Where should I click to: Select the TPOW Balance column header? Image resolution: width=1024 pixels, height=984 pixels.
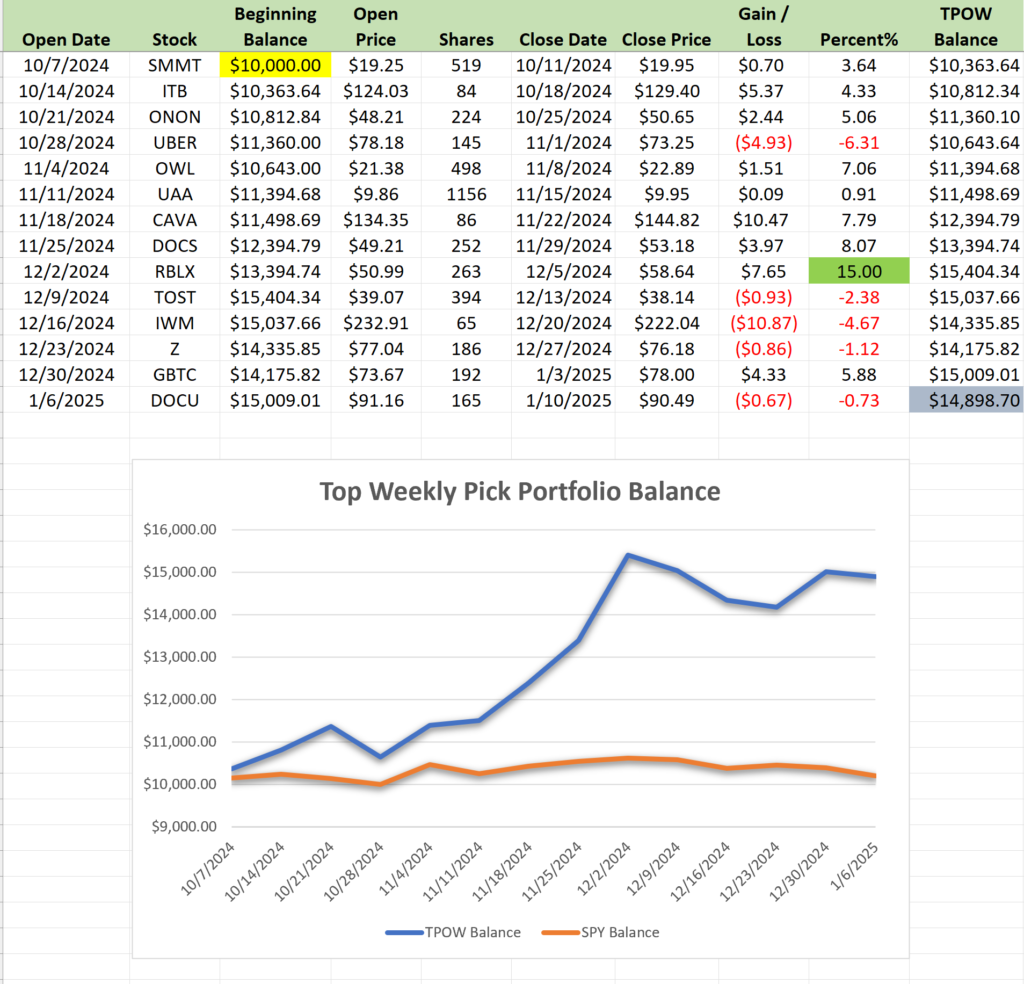pos(965,27)
